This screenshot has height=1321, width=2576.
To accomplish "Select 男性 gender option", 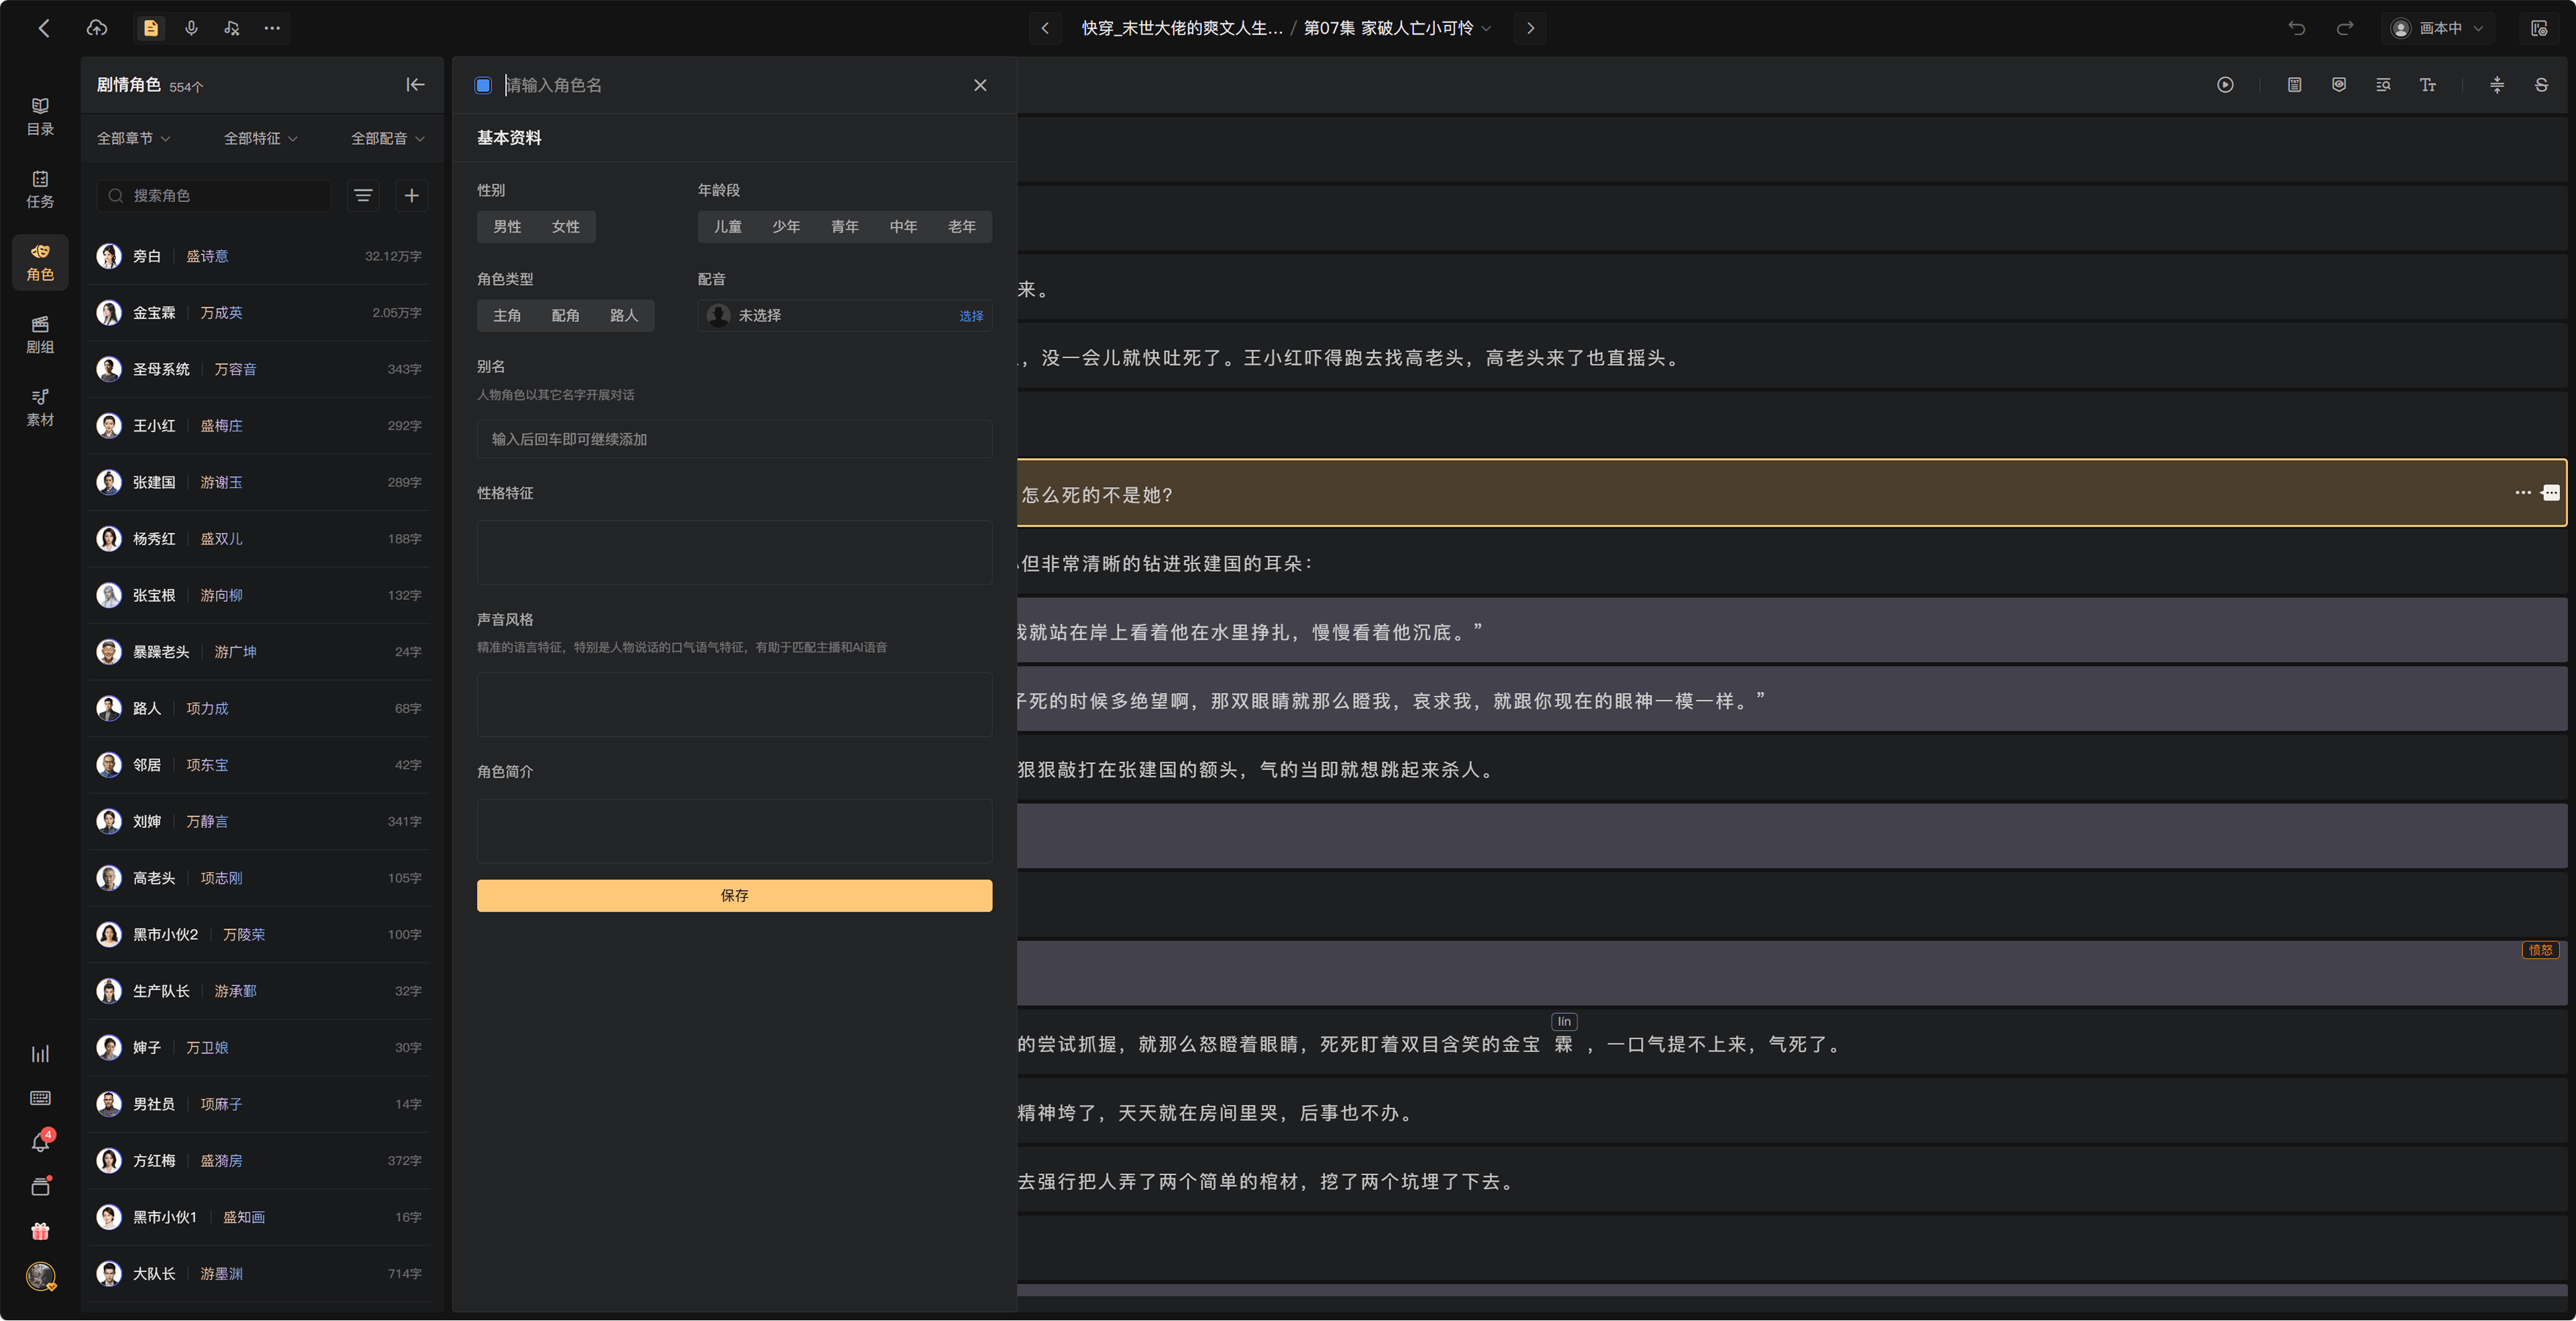I will 507,227.
